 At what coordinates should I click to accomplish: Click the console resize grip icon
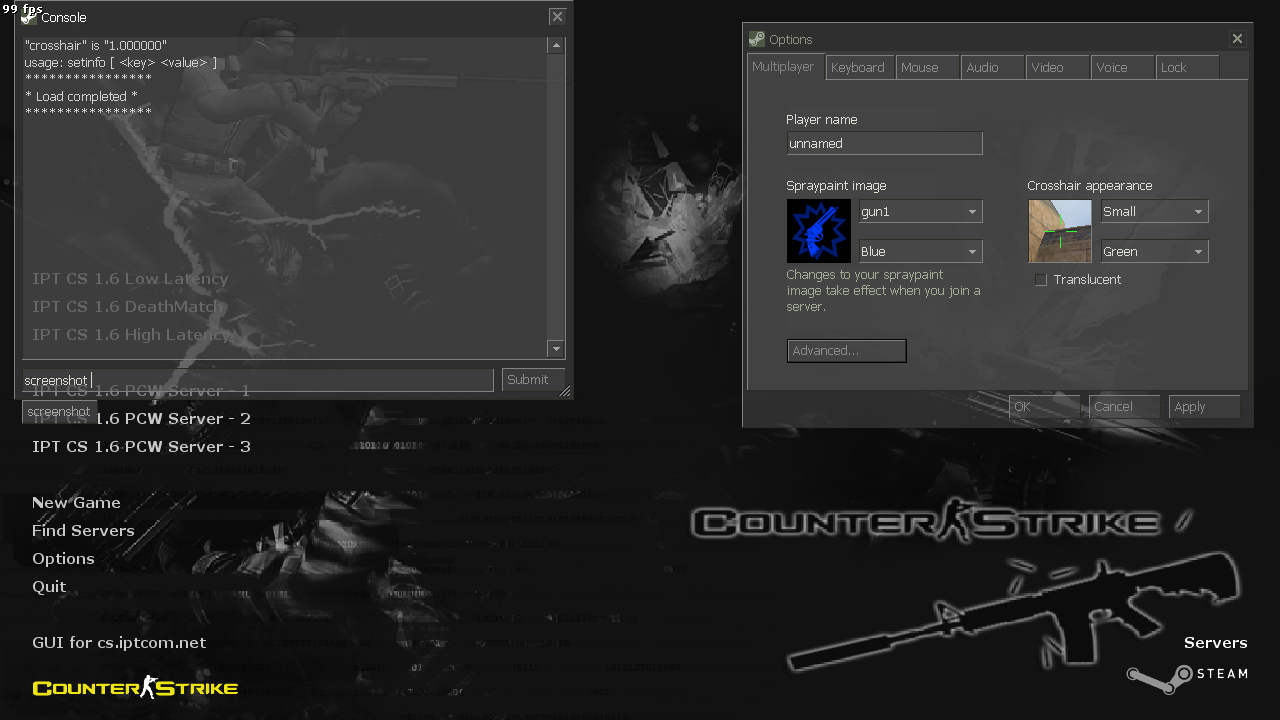tap(564, 391)
